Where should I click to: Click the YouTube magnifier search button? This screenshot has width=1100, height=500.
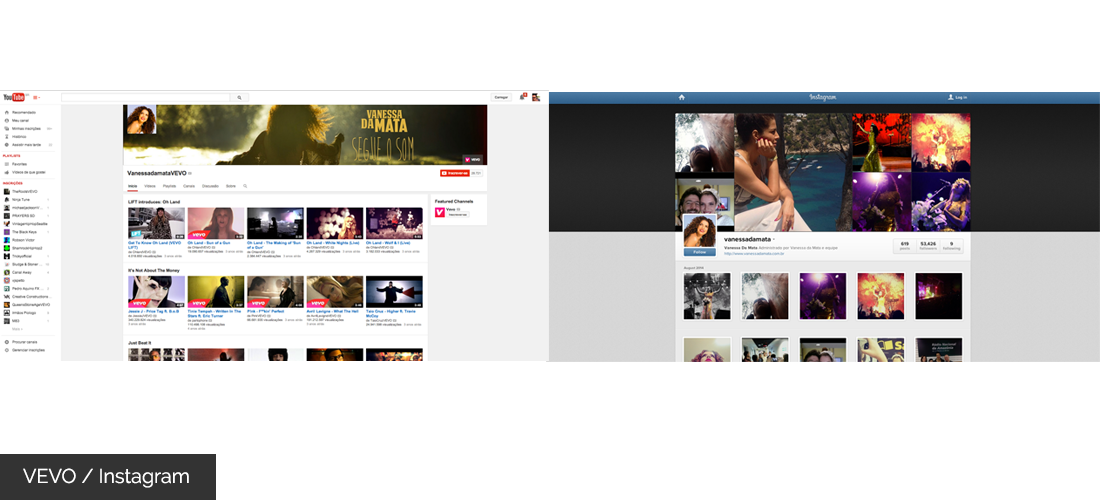[x=239, y=97]
